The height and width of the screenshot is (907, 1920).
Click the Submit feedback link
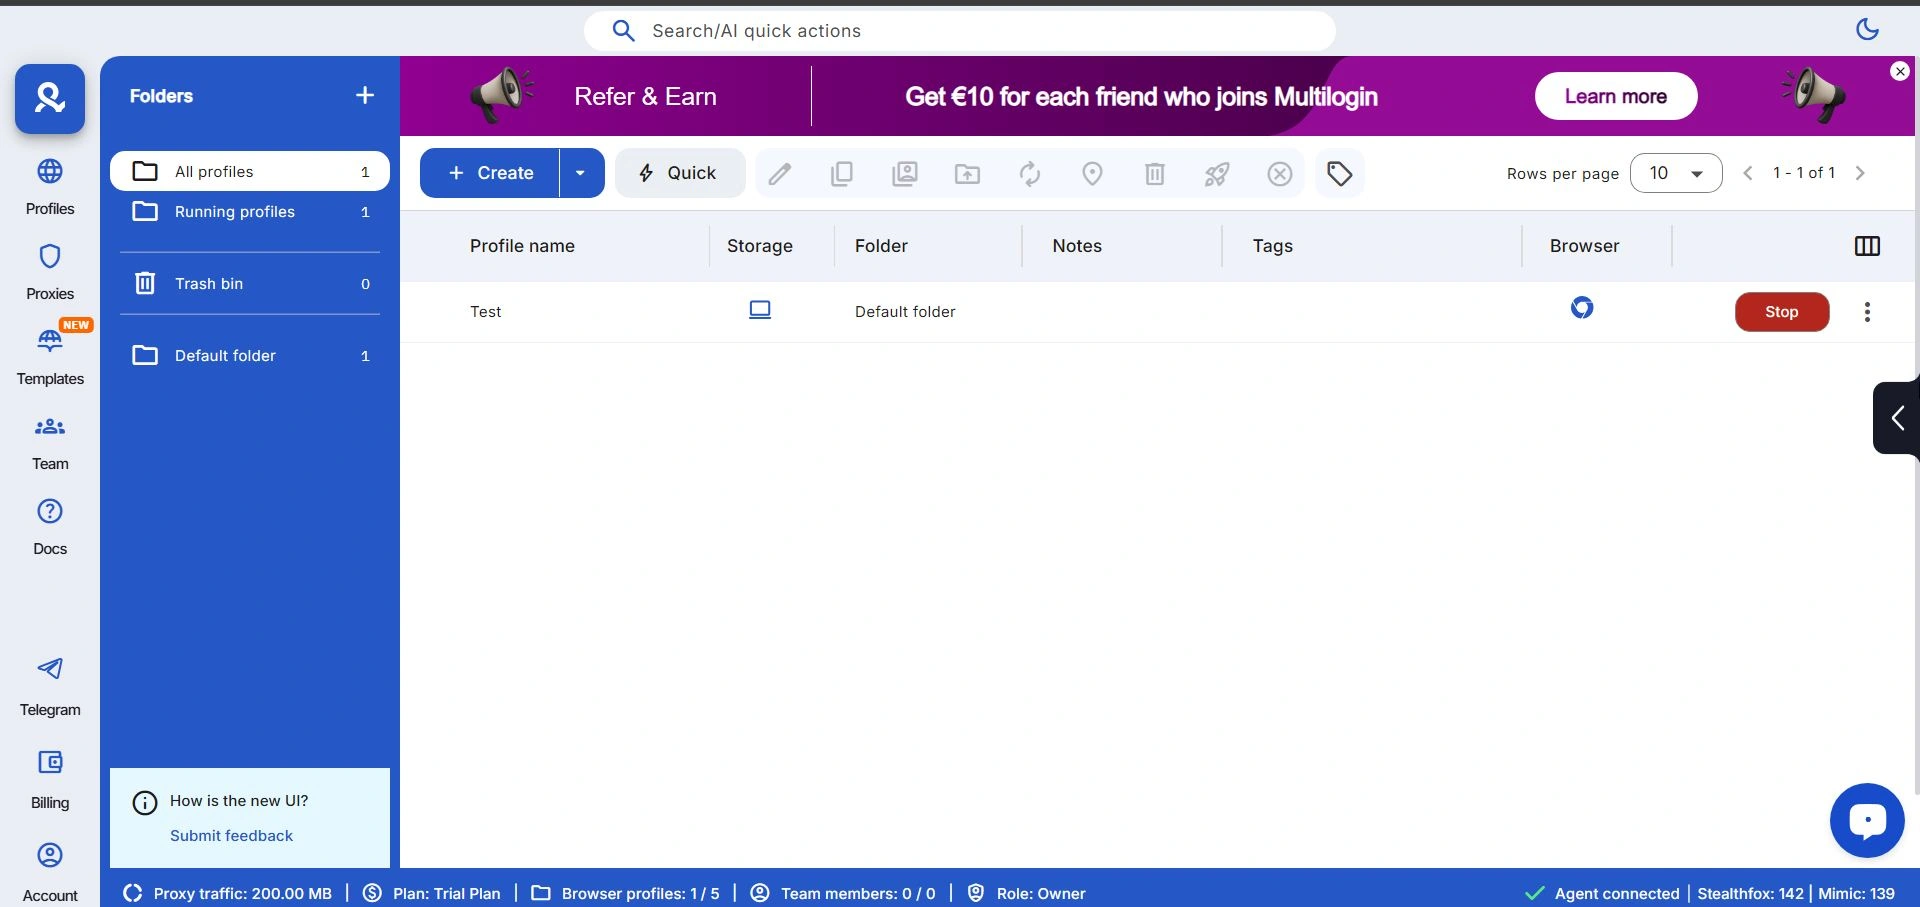pos(231,836)
